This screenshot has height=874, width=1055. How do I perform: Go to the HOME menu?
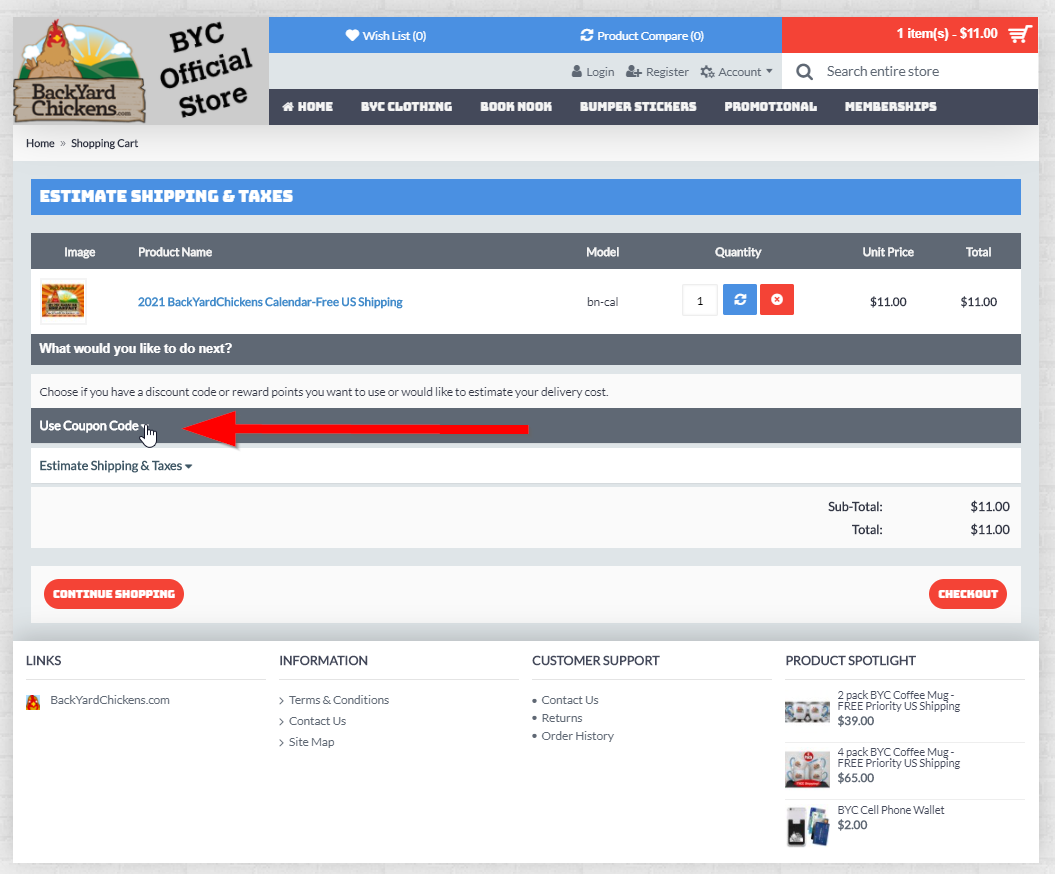point(307,106)
